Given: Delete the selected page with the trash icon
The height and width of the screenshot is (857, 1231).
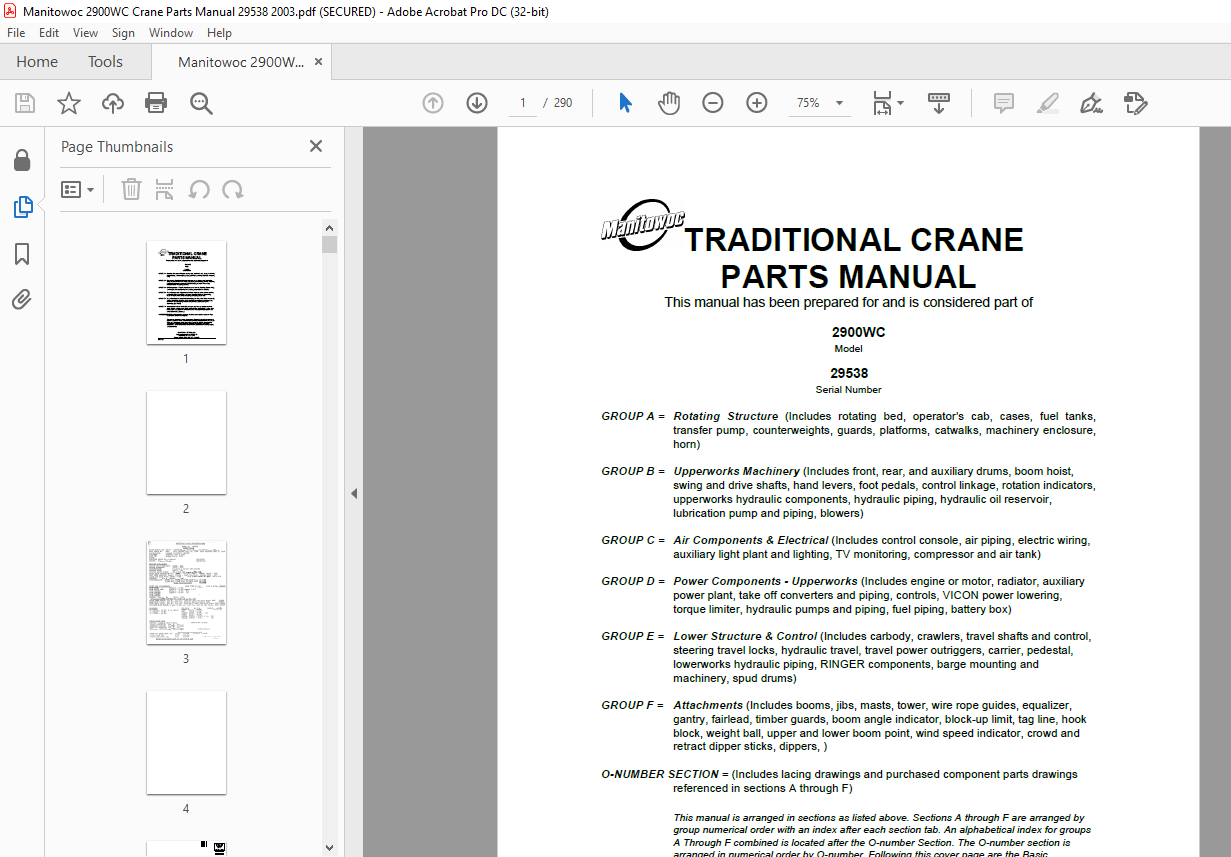Looking at the screenshot, I should click(x=131, y=189).
